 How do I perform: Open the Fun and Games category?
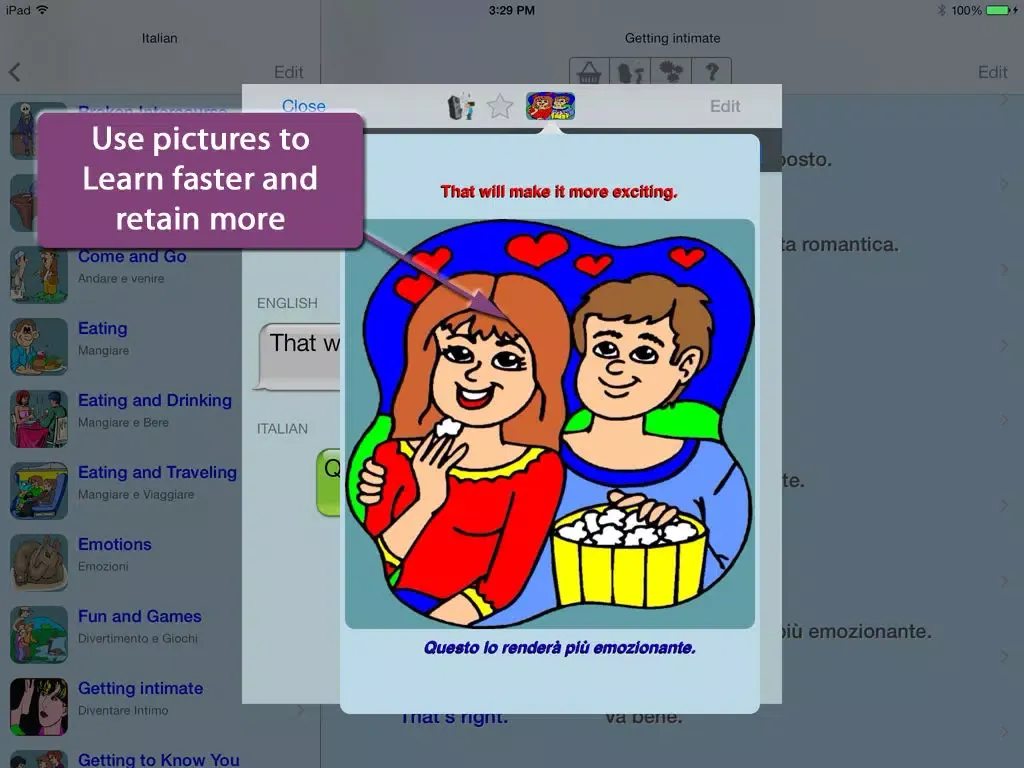pos(160,634)
